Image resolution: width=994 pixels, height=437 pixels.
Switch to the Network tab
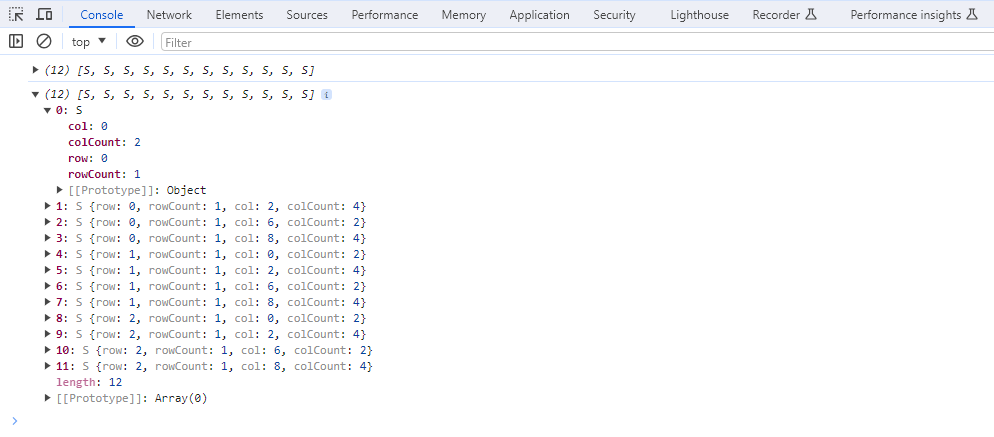tap(169, 15)
